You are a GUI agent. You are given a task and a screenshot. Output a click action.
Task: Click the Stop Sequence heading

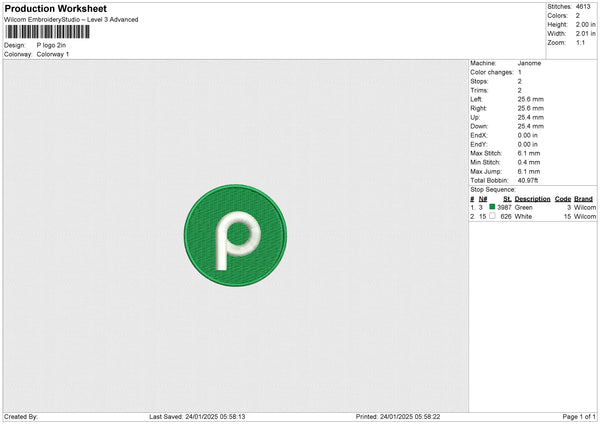click(x=493, y=190)
